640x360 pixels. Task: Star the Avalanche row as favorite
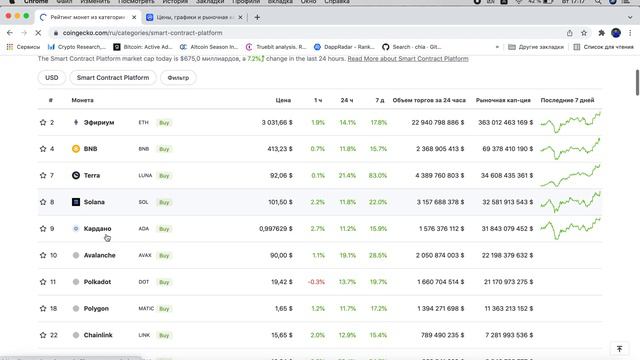[43, 255]
